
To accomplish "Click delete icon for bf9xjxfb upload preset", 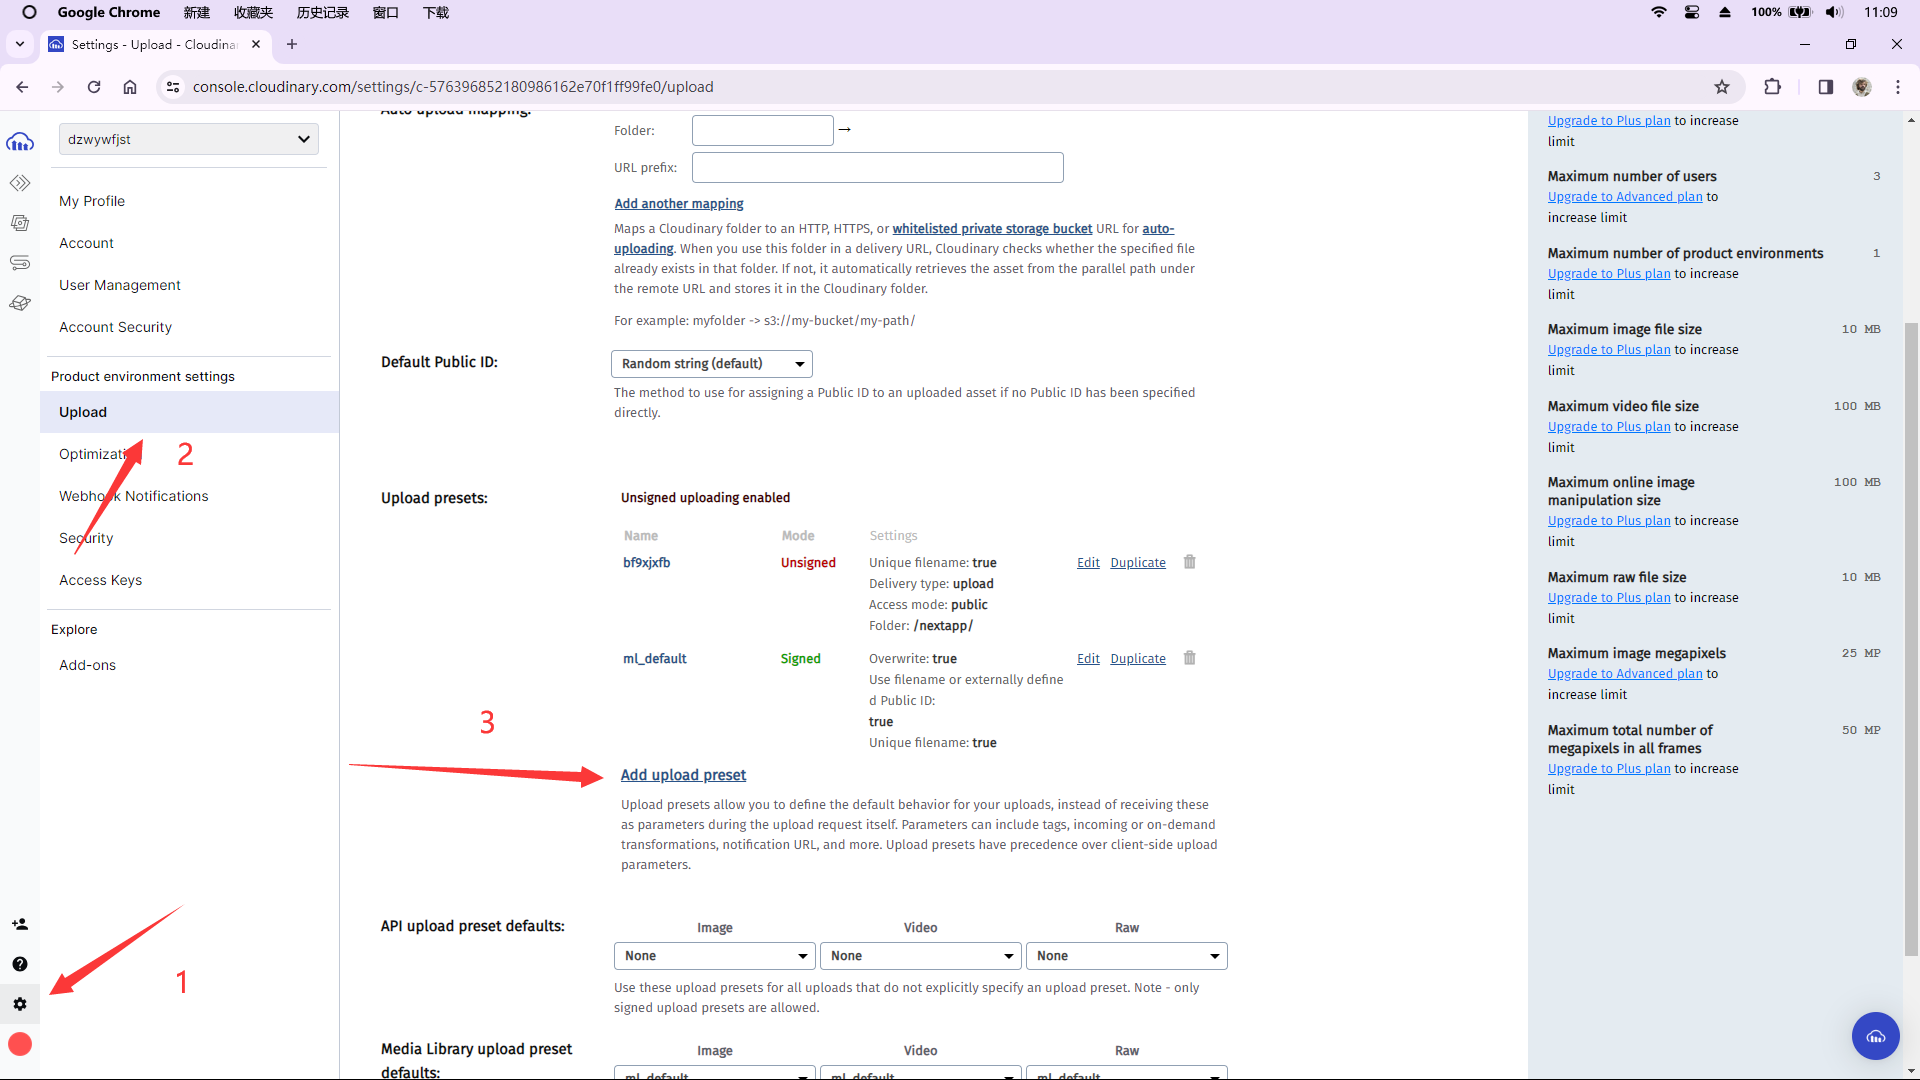I will tap(1189, 562).
